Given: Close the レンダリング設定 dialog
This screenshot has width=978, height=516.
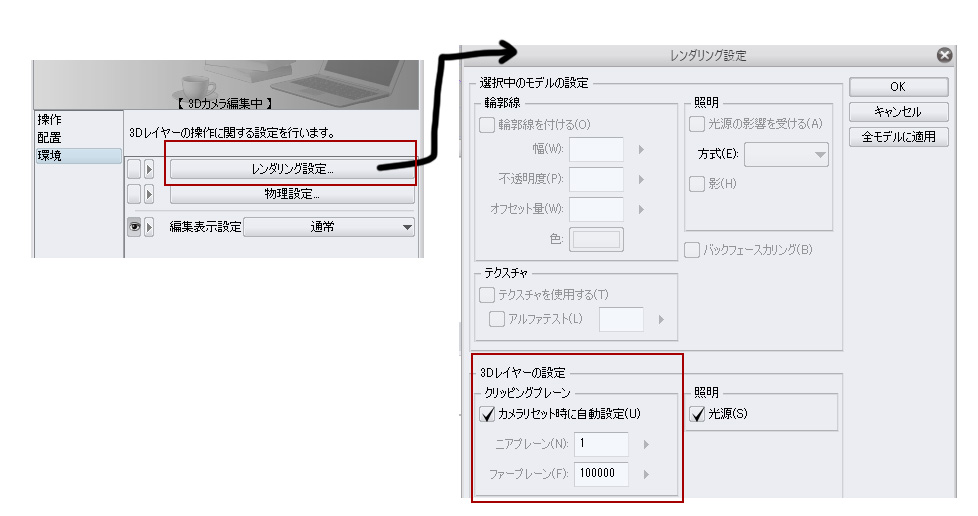Looking at the screenshot, I should [x=944, y=55].
